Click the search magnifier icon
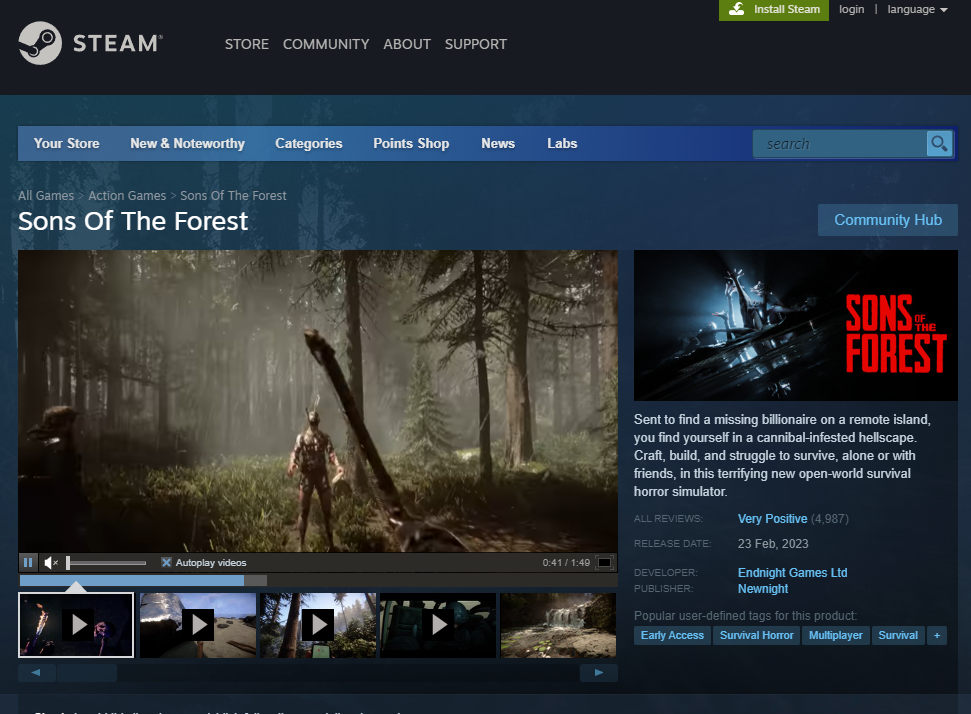The image size is (971, 714). [x=938, y=143]
